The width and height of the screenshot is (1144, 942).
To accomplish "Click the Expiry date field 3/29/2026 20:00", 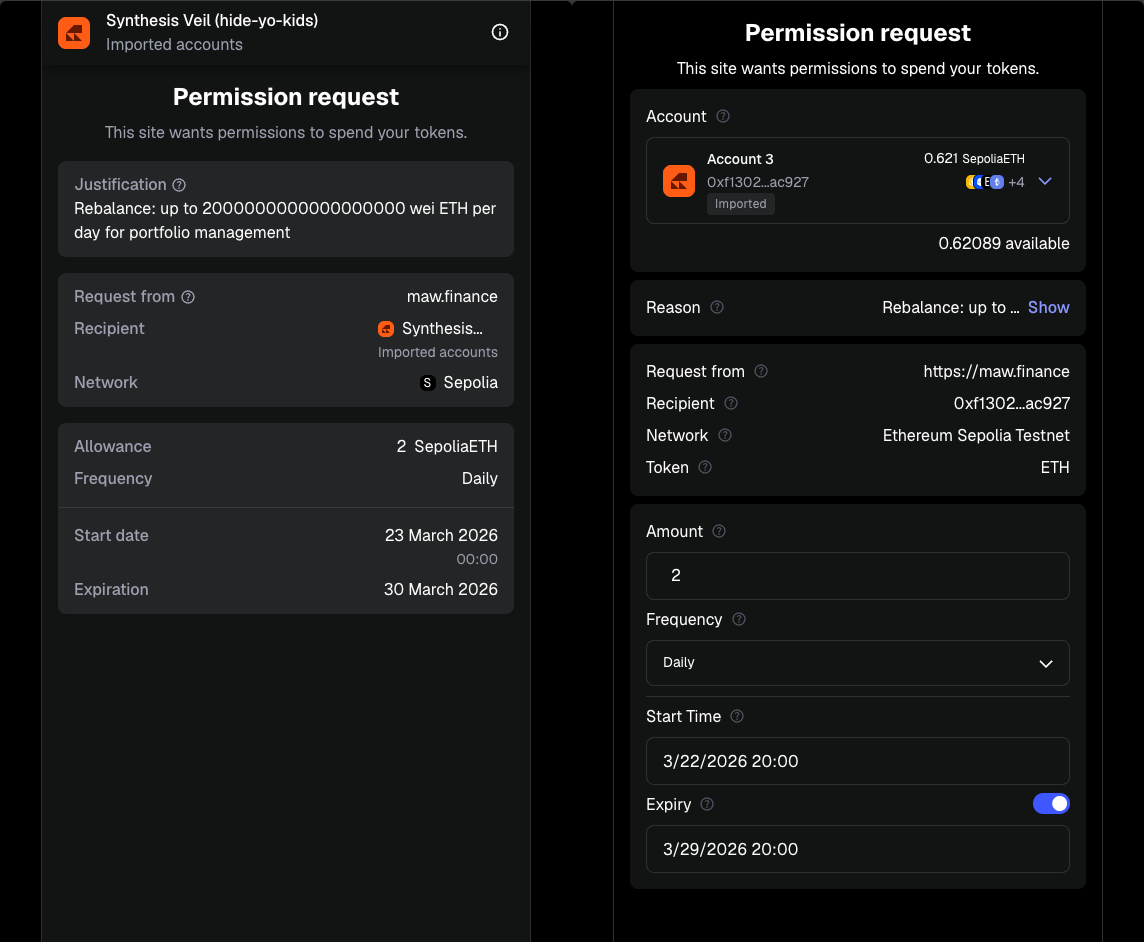I will pos(857,849).
